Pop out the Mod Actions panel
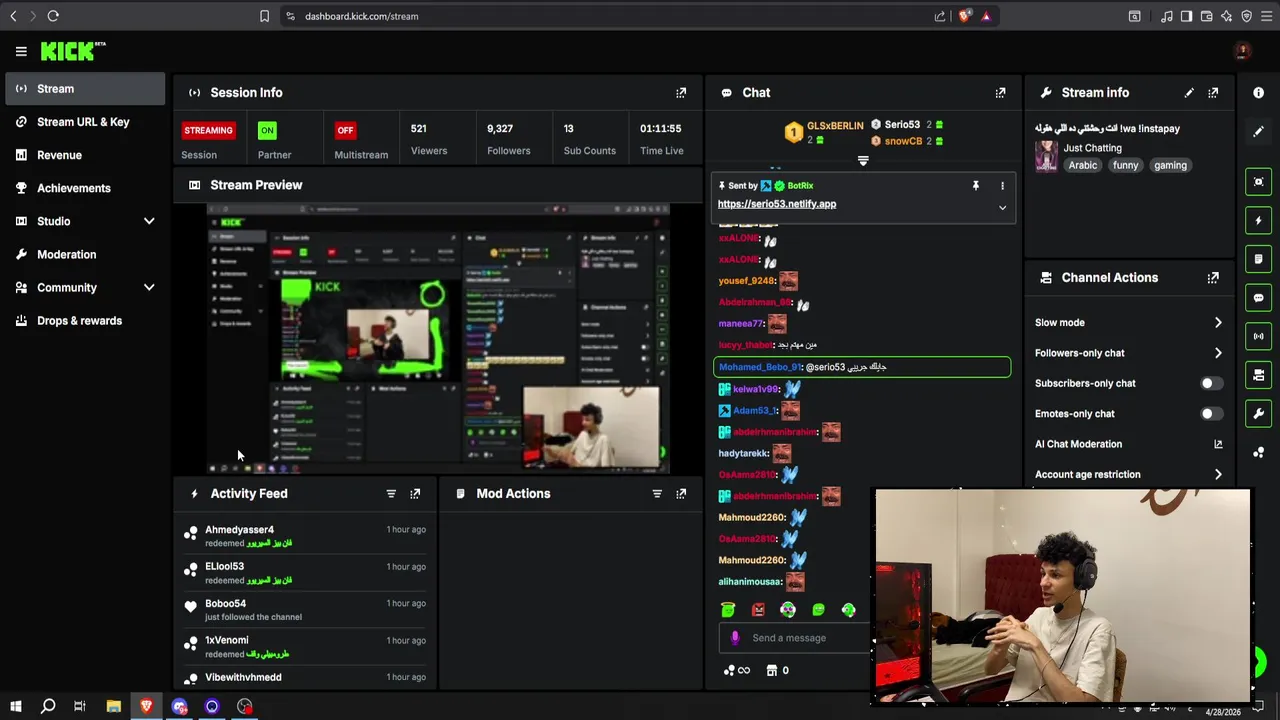The image size is (1280, 720). click(x=681, y=493)
